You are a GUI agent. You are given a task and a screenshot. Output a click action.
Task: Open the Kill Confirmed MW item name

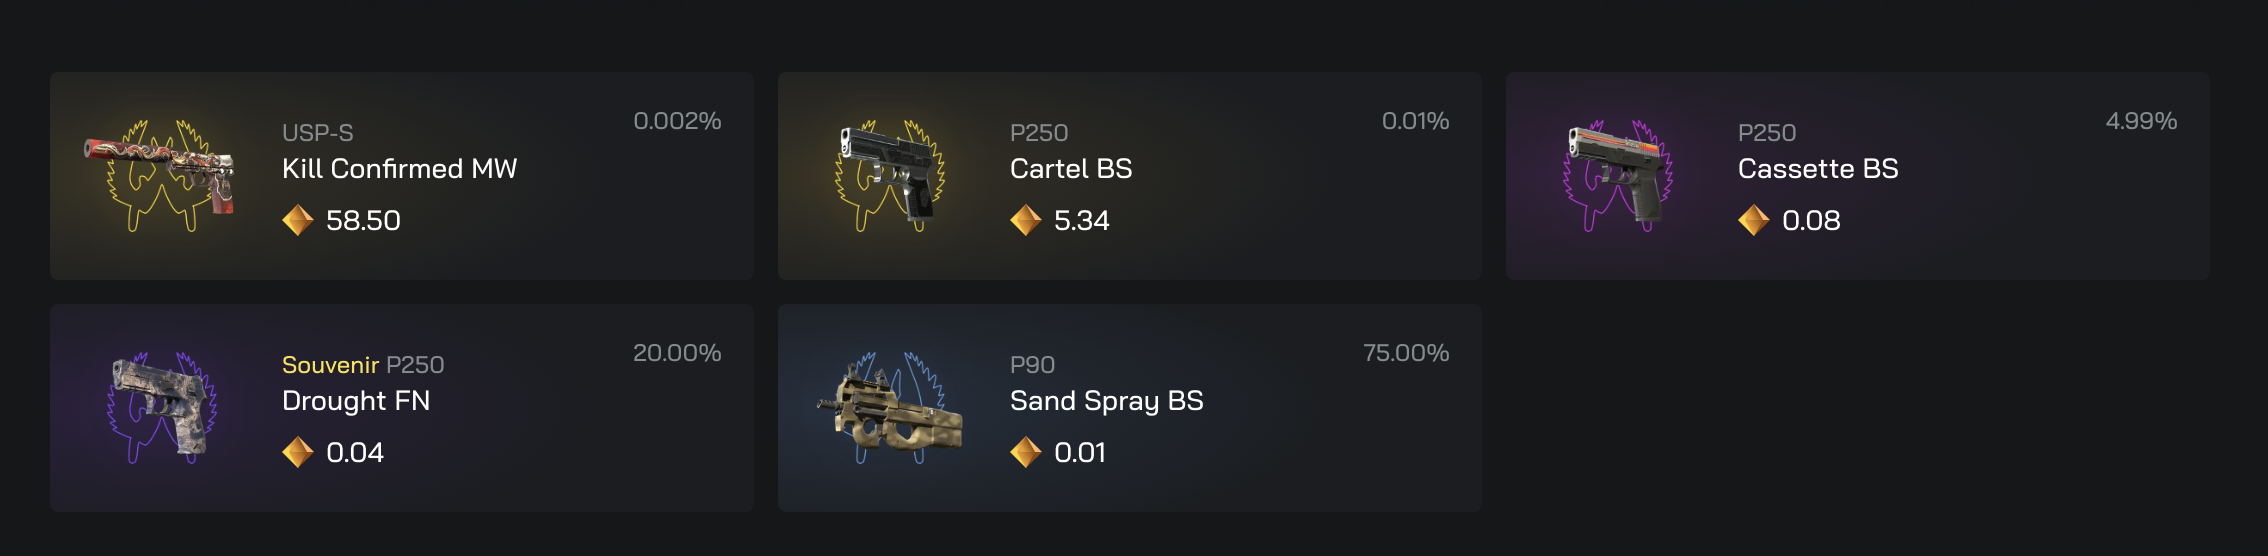[399, 169]
